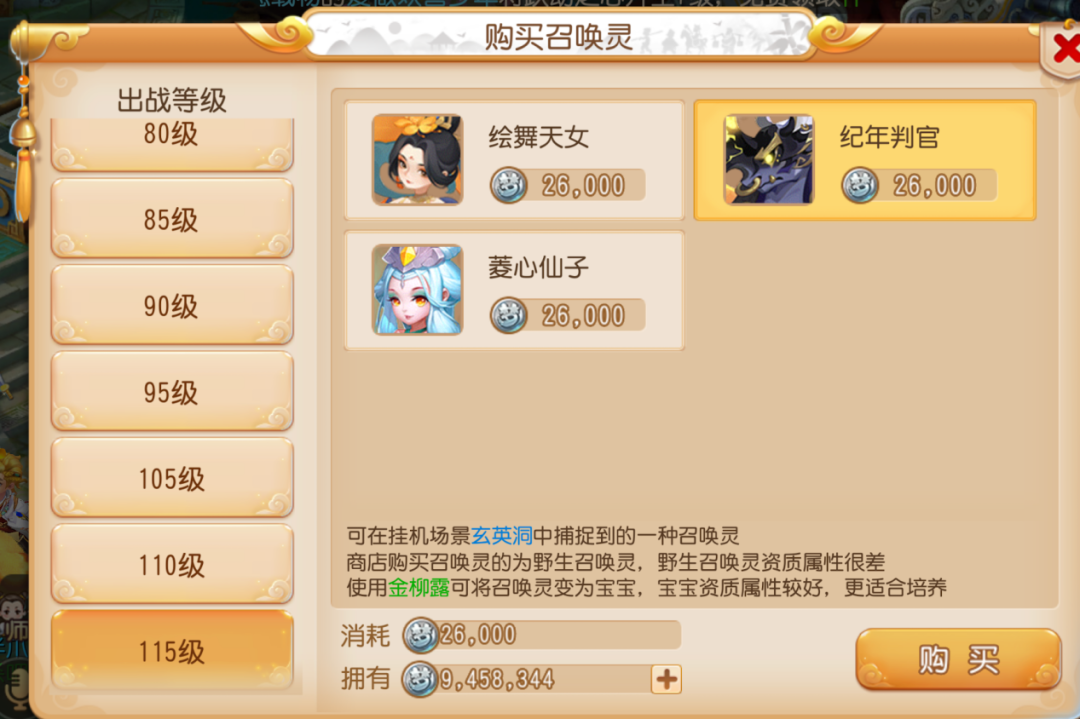This screenshot has width=1080, height=719.
Task: Close the 购买召唤灵 dialog
Action: [1063, 50]
